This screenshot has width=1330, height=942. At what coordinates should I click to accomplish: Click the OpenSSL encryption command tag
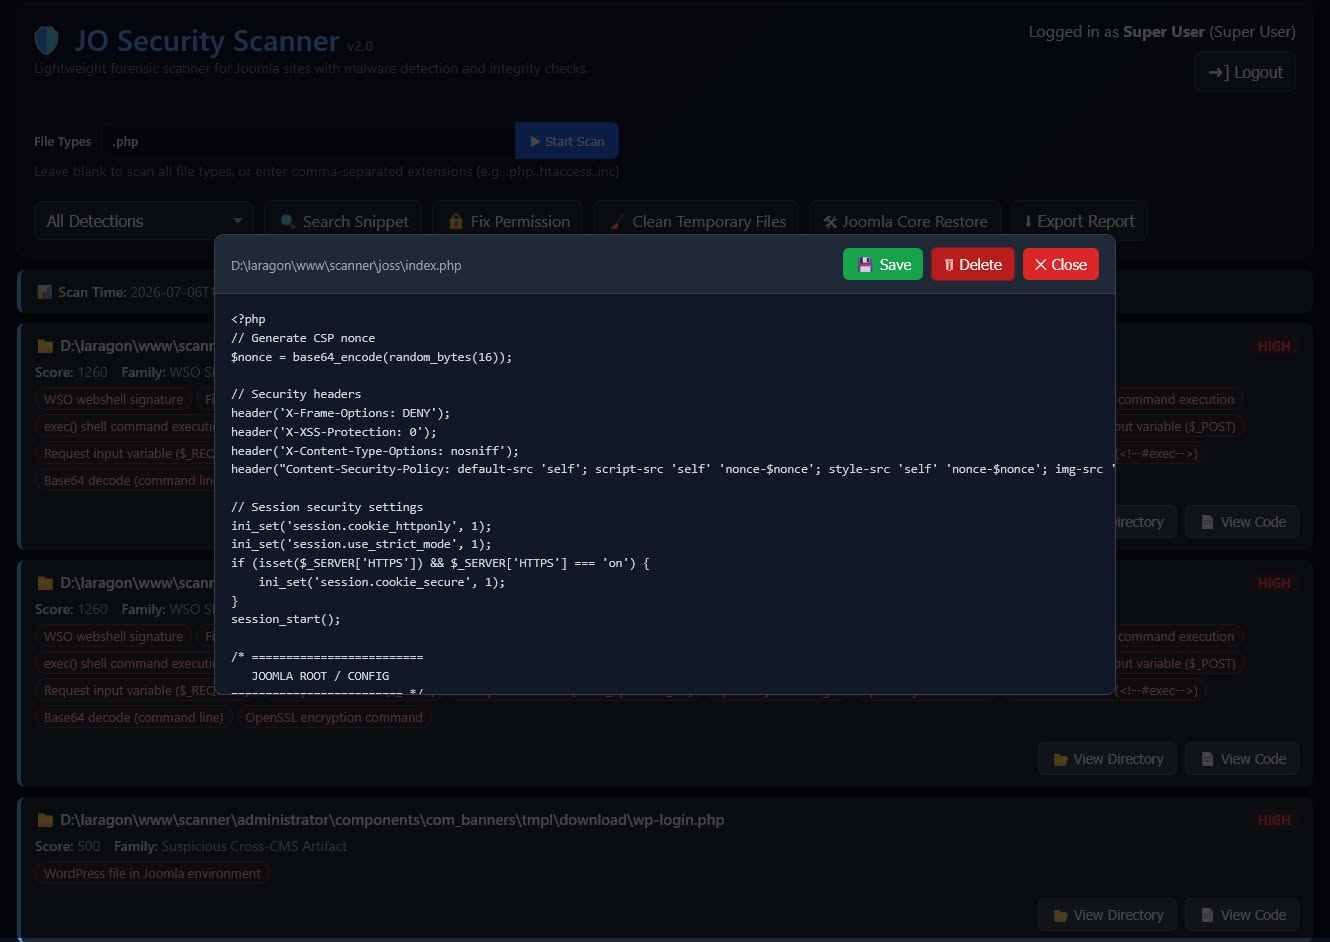334,717
